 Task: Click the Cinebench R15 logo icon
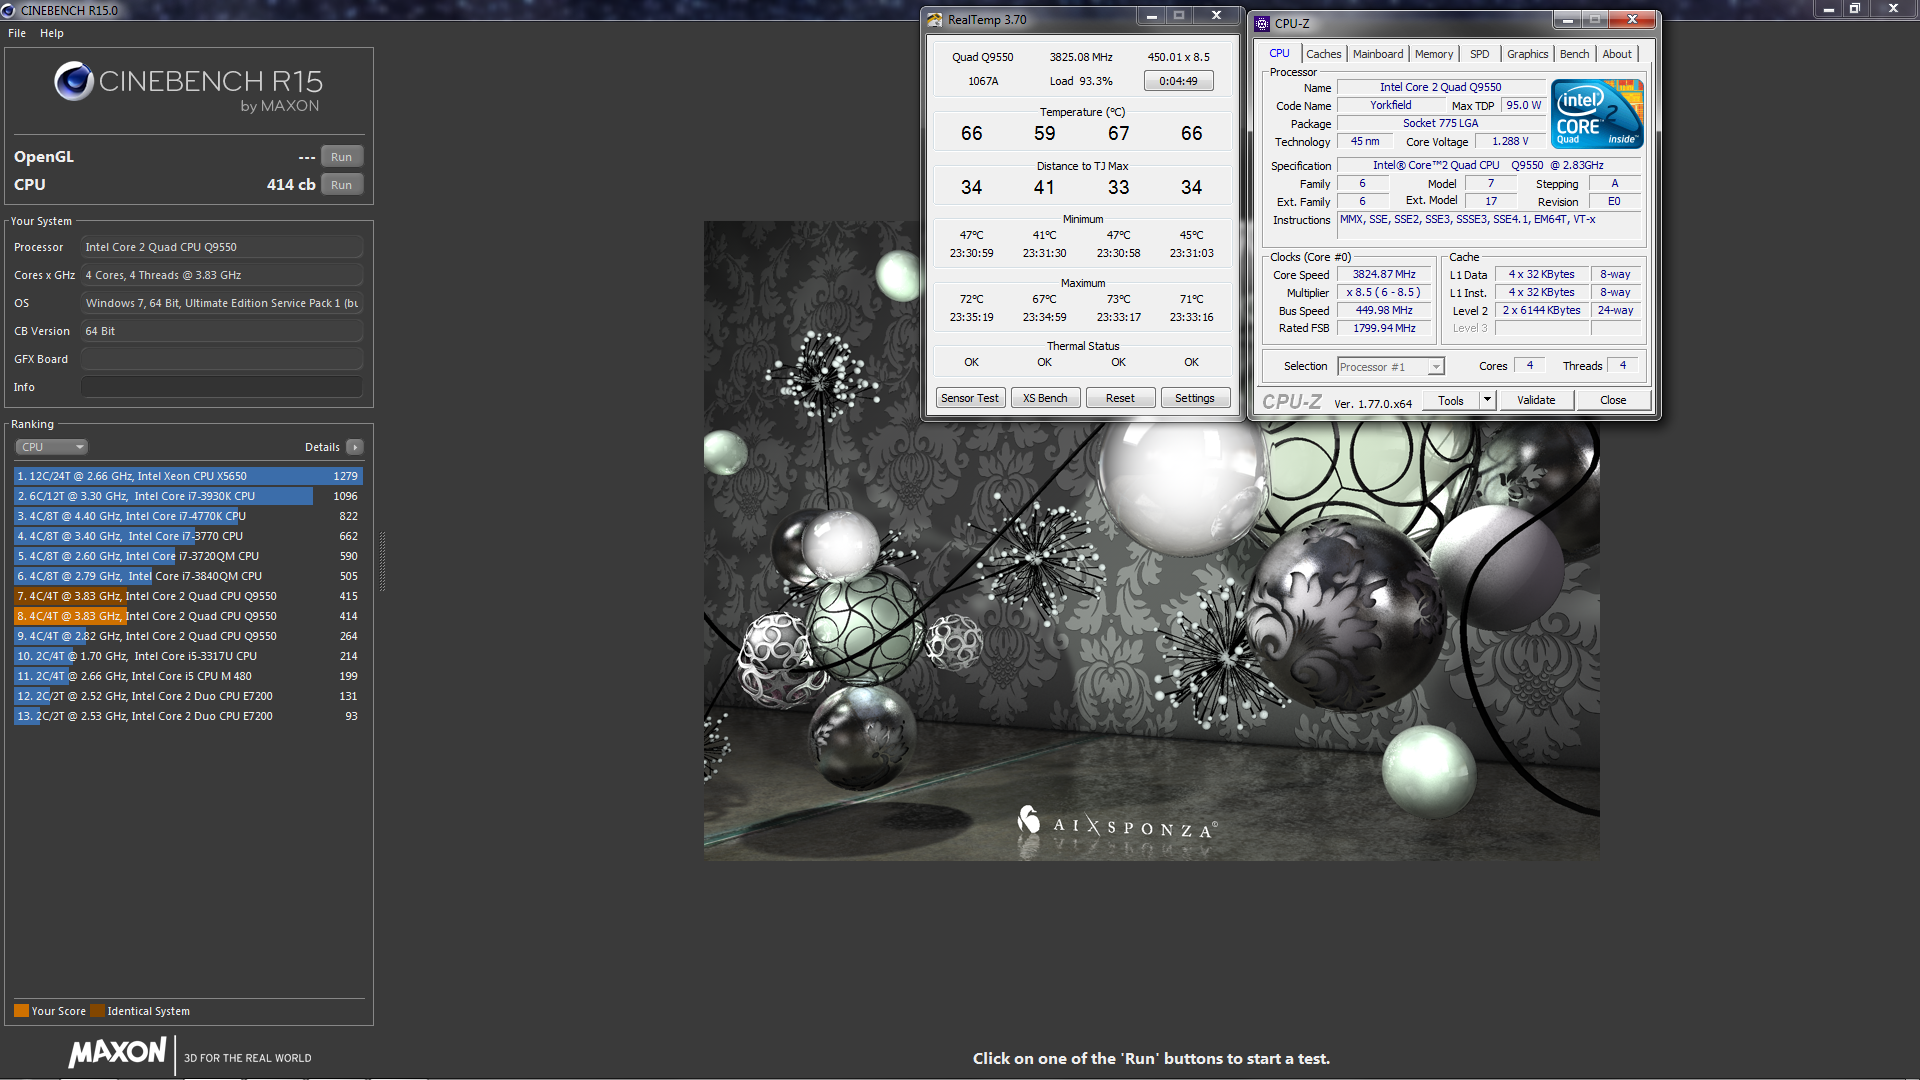[x=74, y=81]
